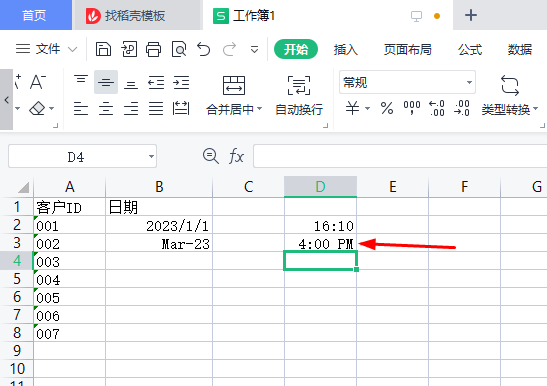Click cell containing Mar-23
This screenshot has width=547, height=386.
159,243
